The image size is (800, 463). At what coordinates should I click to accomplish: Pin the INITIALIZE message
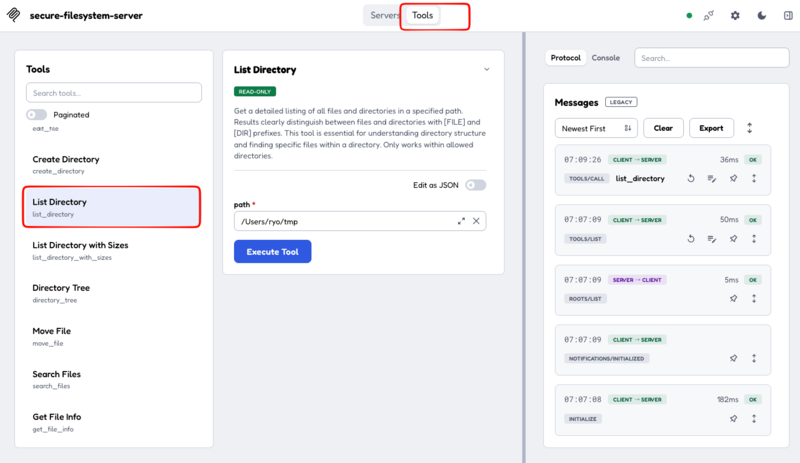point(733,419)
